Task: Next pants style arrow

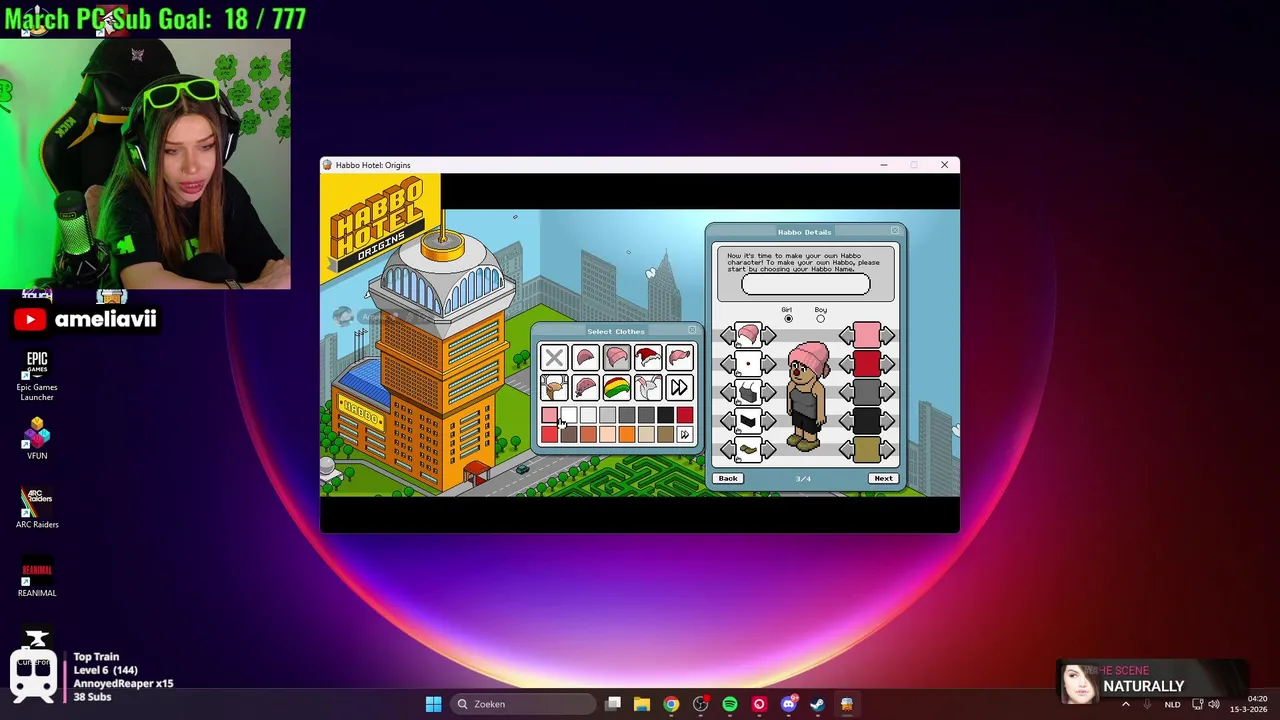Action: pos(769,421)
